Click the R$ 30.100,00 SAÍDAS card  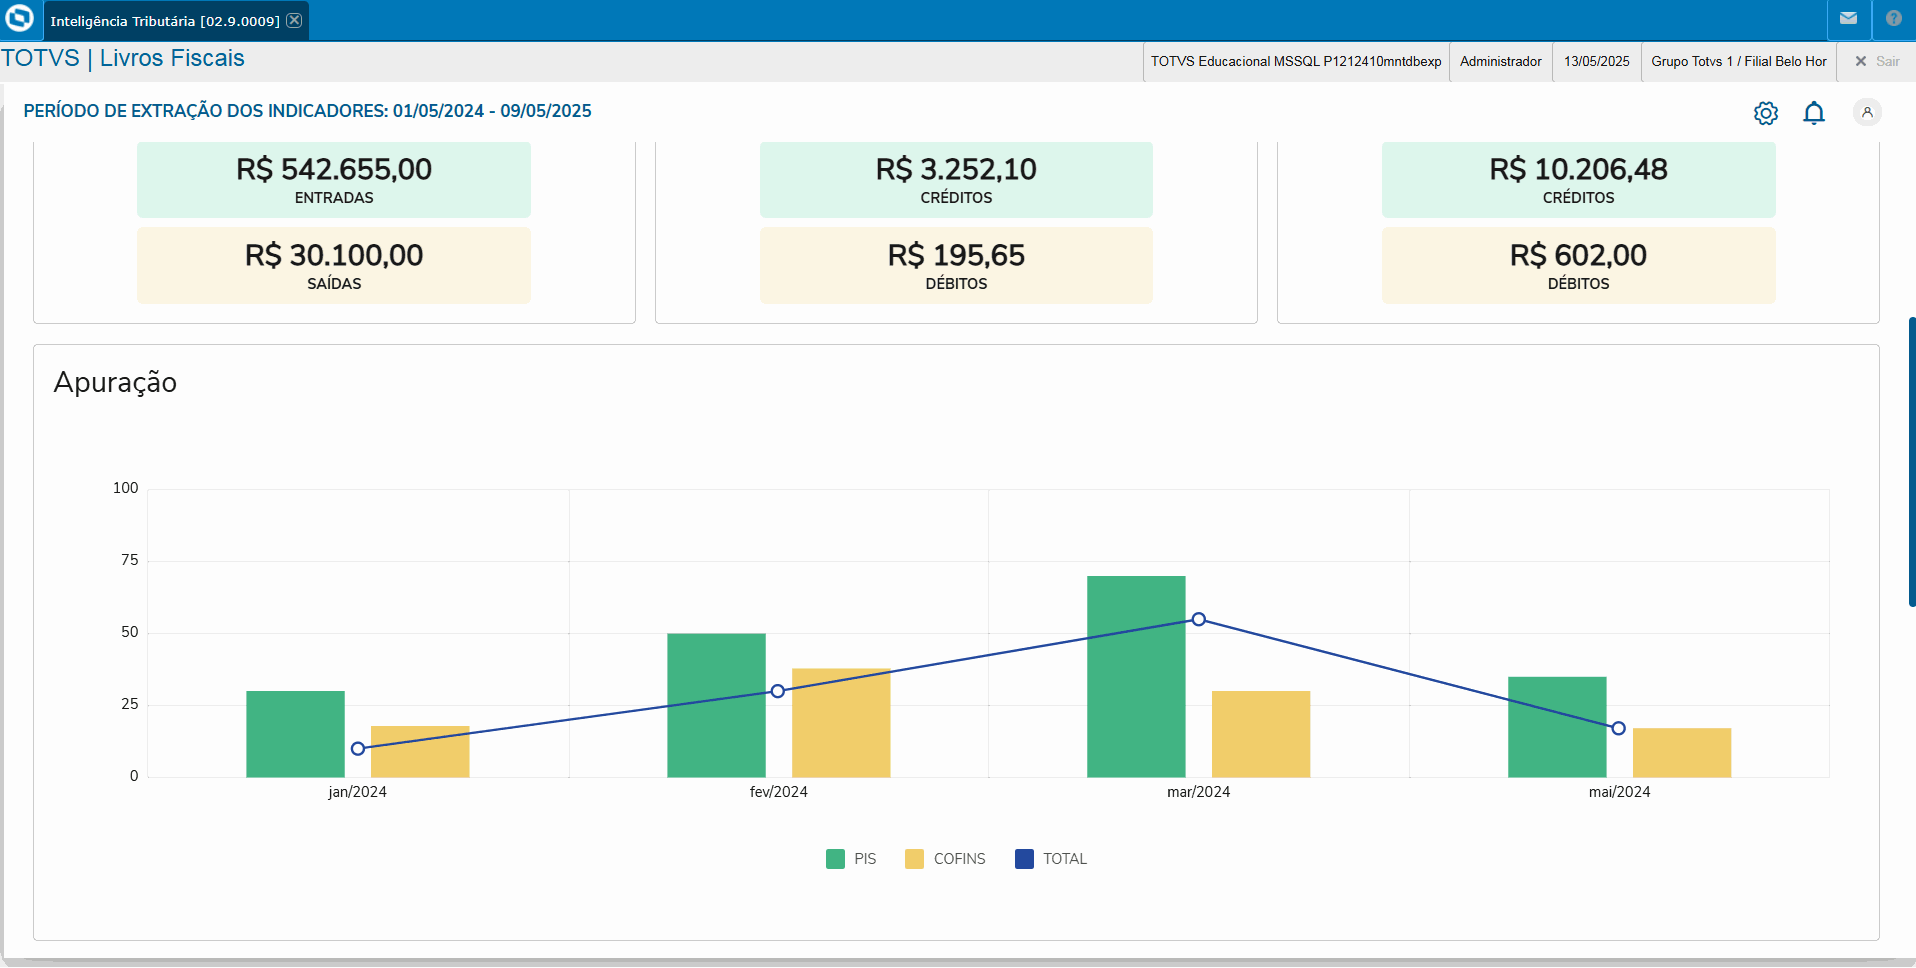point(334,266)
